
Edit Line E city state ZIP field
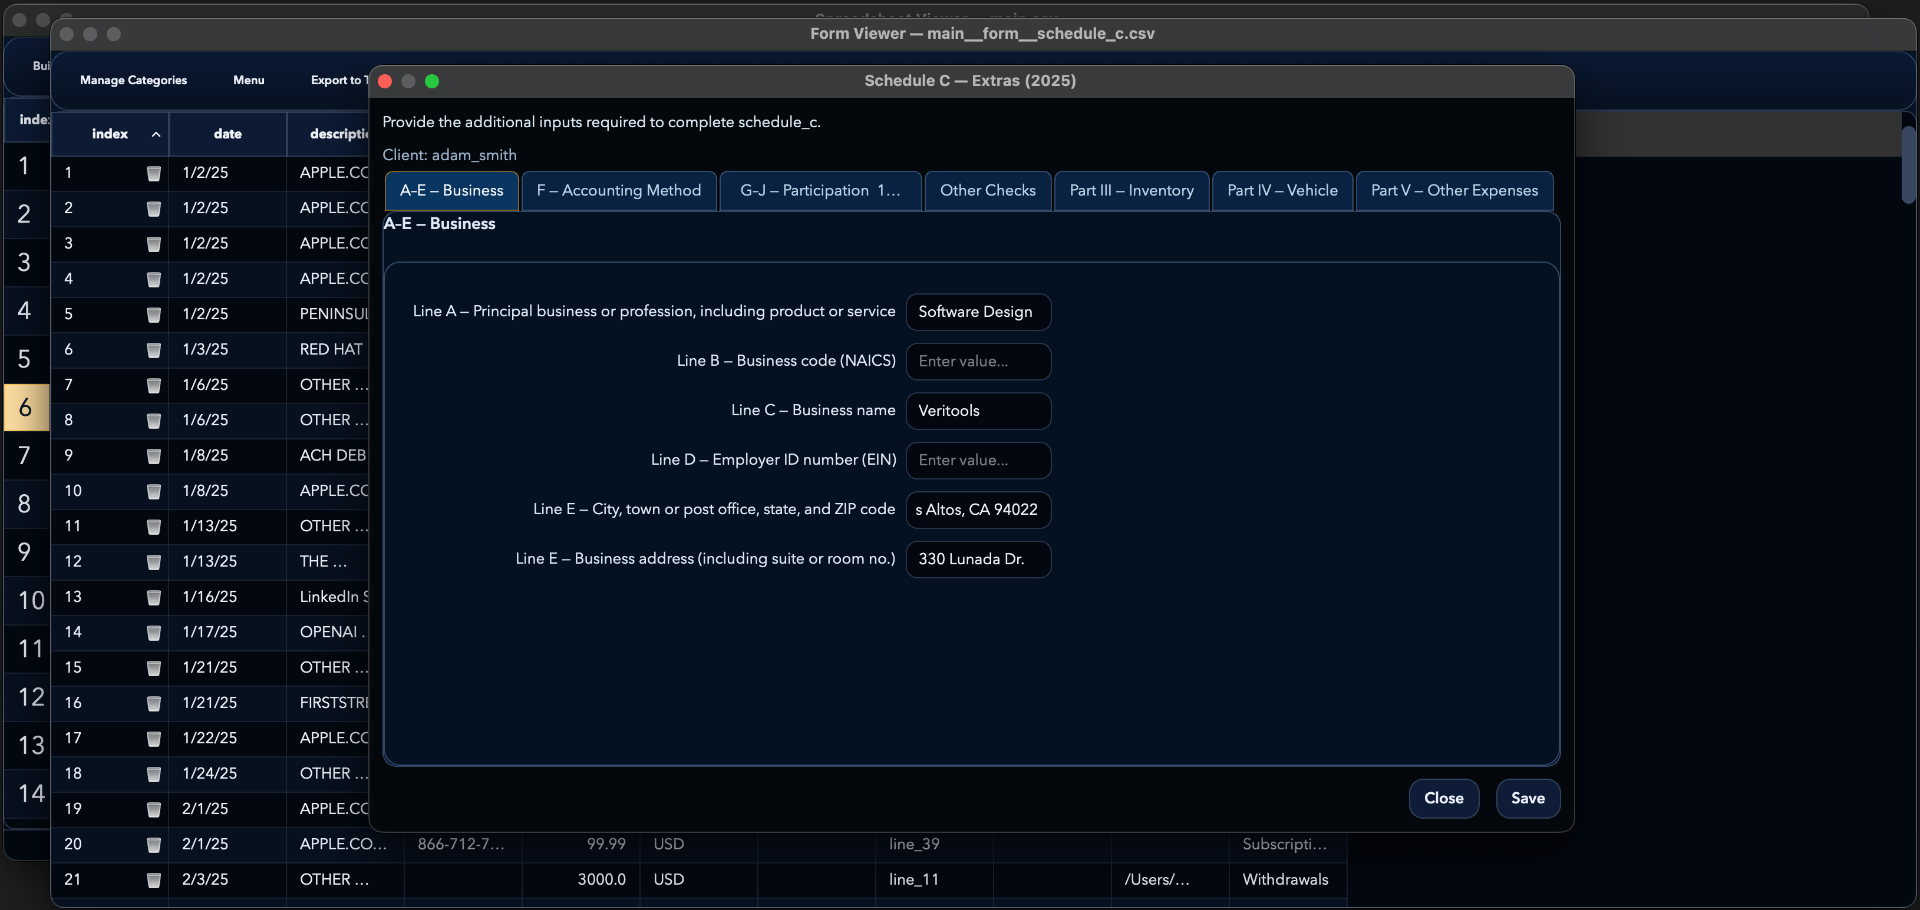(978, 510)
